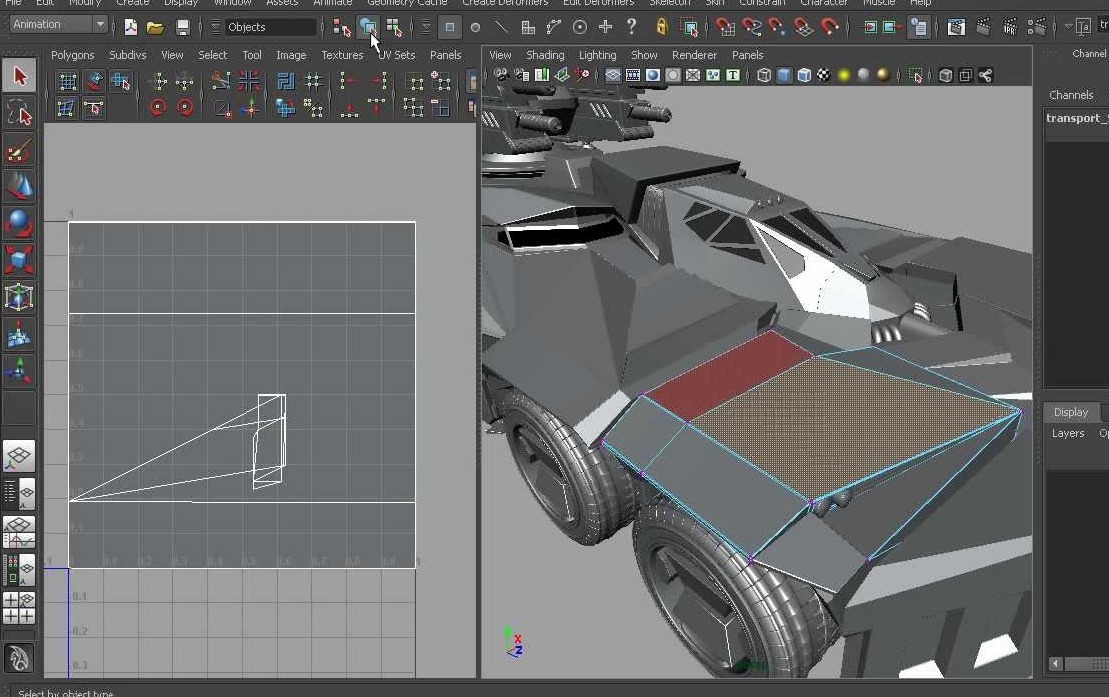Switch to the Display layer tab
The width and height of the screenshot is (1109, 697).
click(x=1070, y=412)
